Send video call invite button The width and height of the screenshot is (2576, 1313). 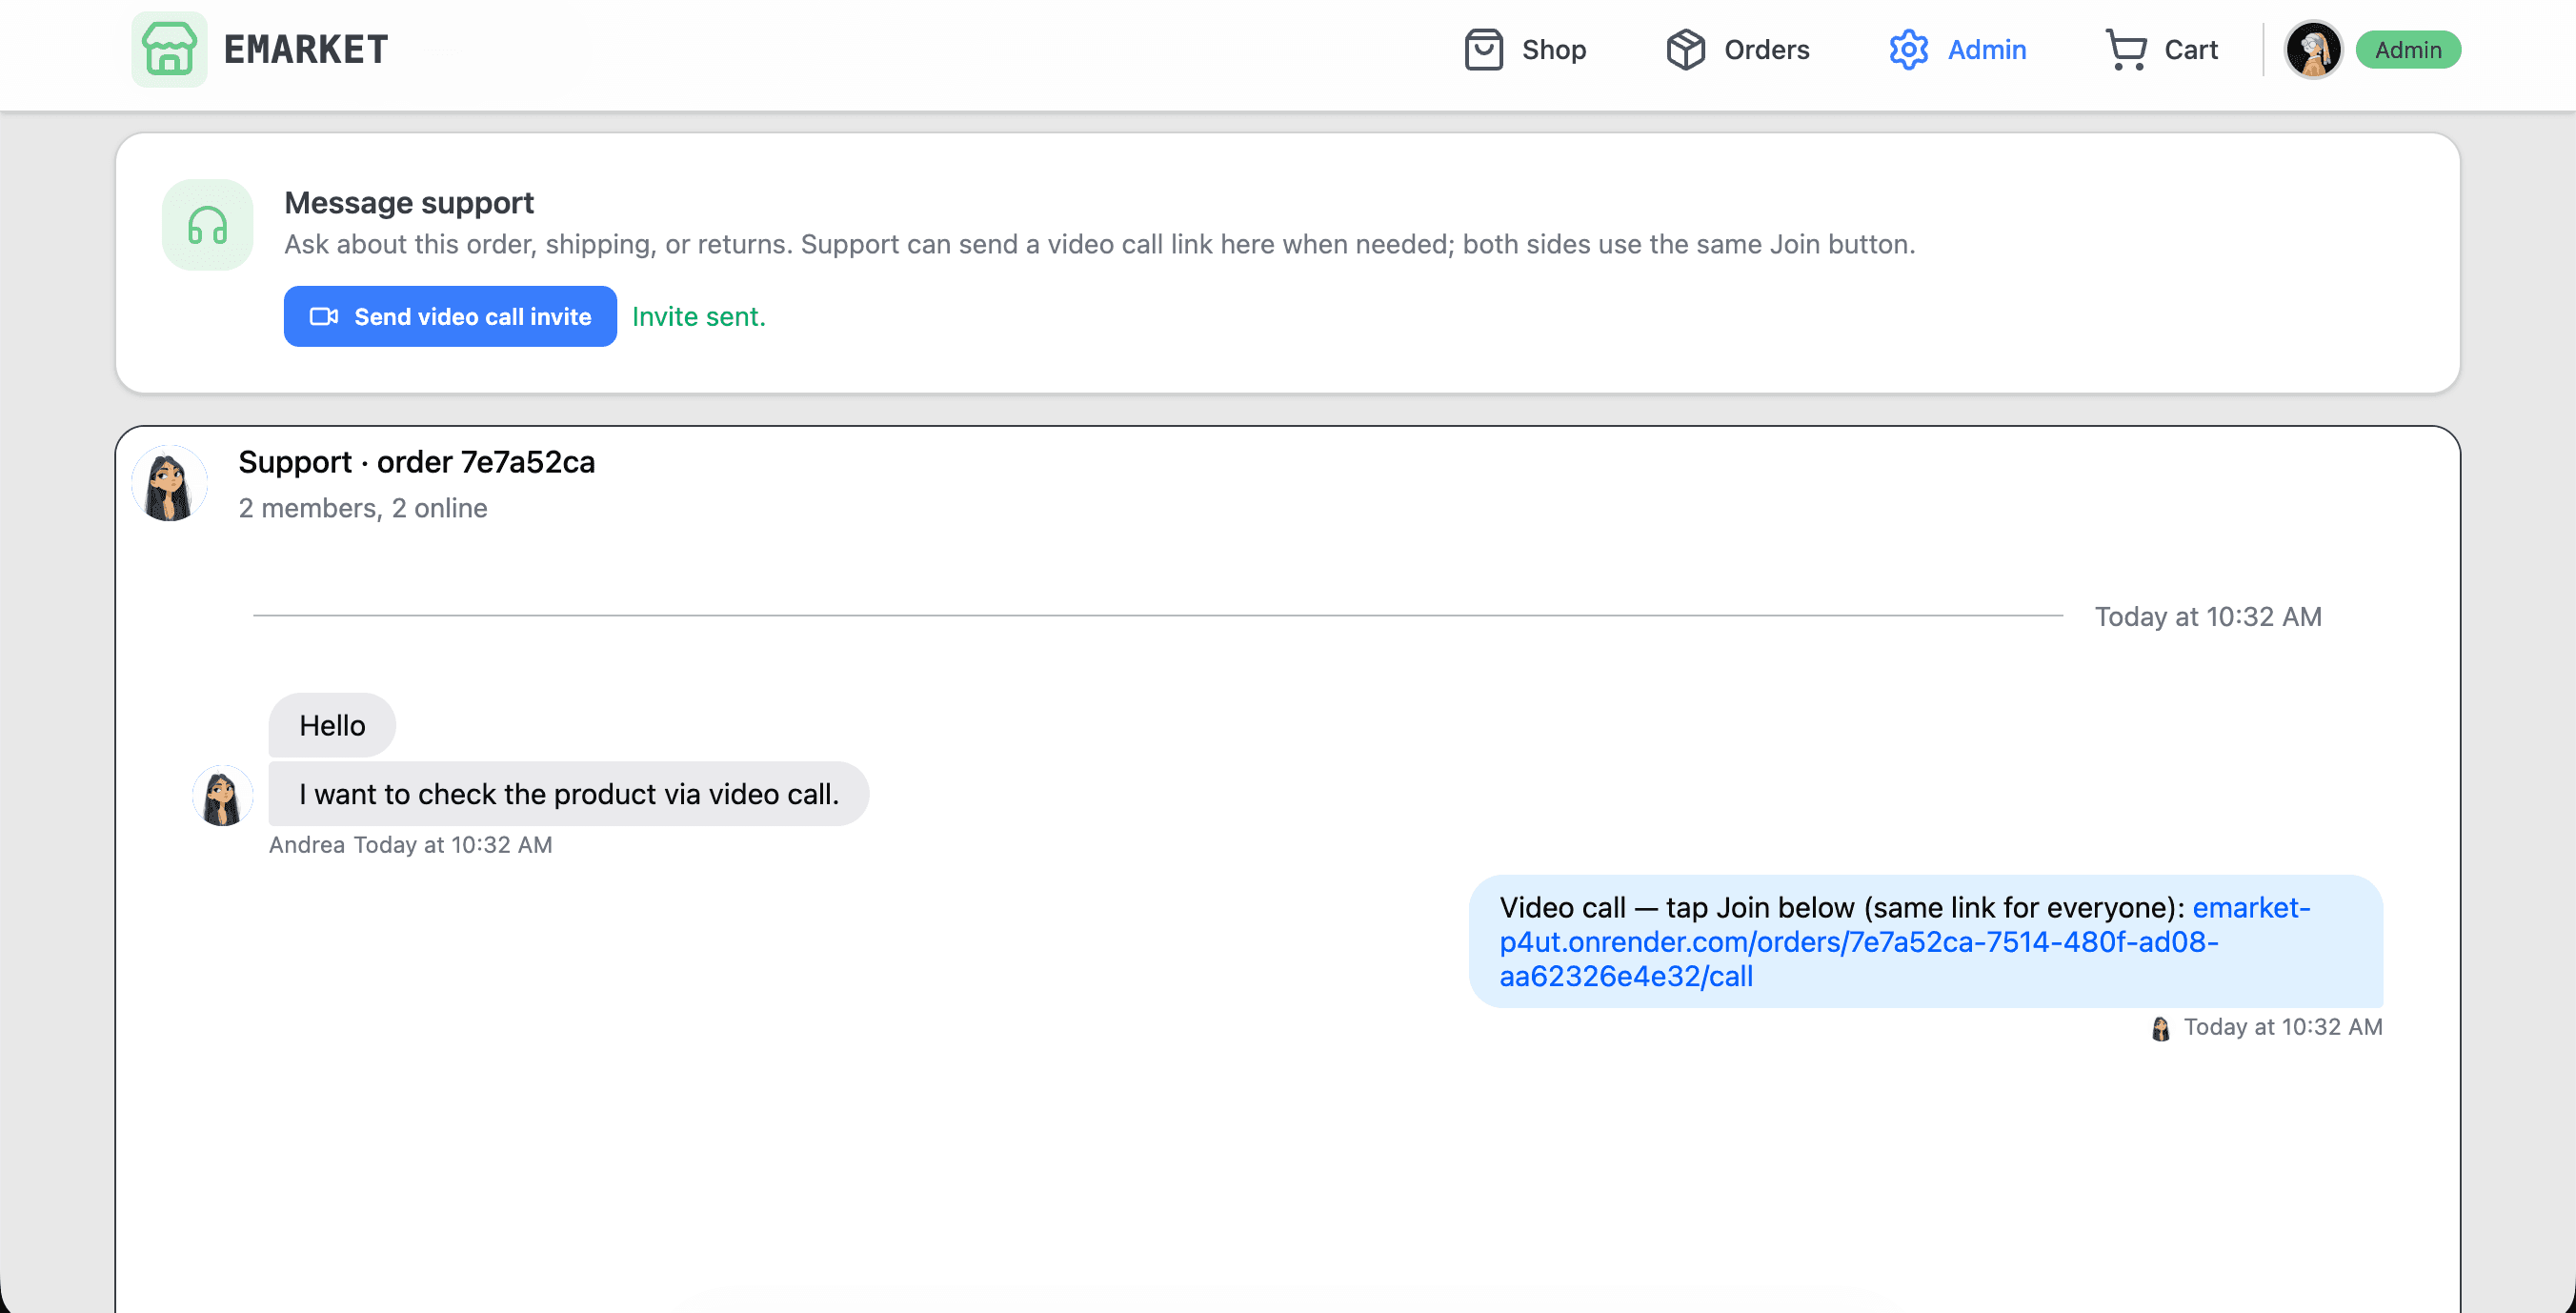coord(450,316)
